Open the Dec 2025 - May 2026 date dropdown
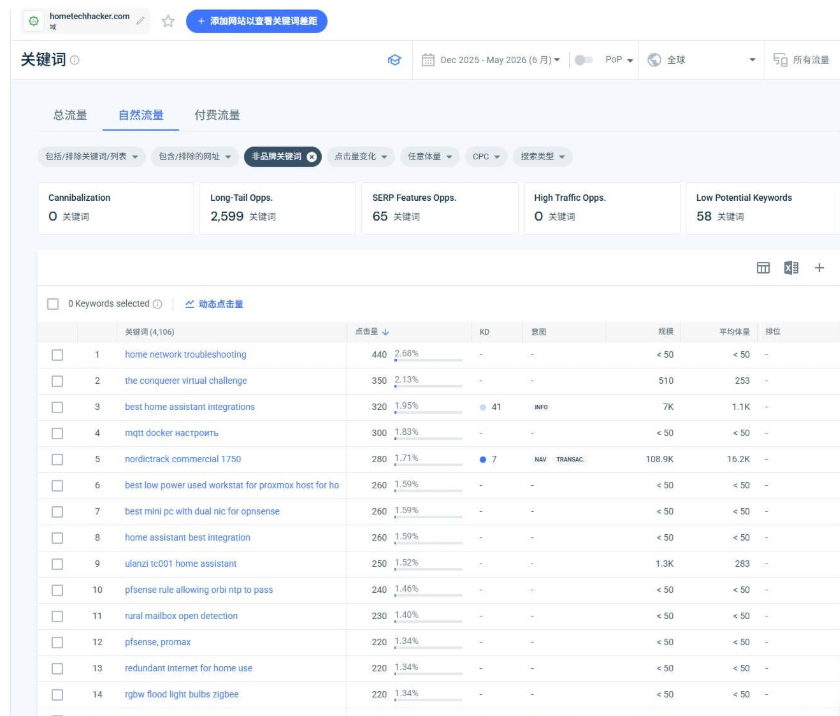The image size is (840, 716). click(x=500, y=60)
